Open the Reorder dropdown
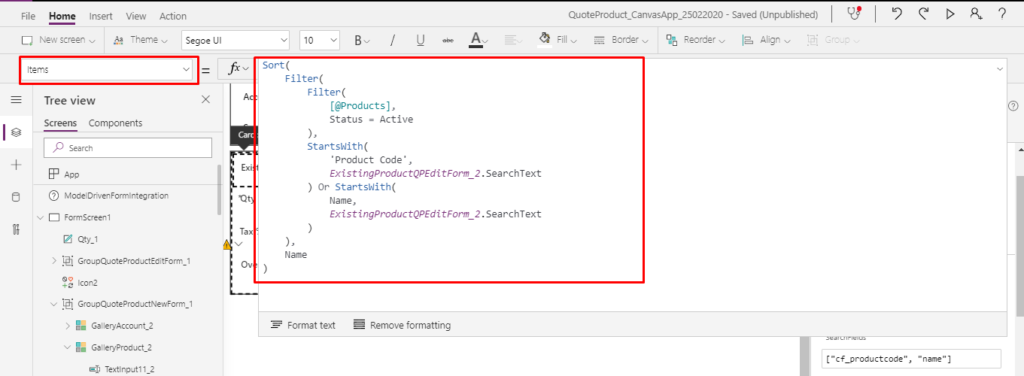1024x376 pixels. click(x=696, y=40)
